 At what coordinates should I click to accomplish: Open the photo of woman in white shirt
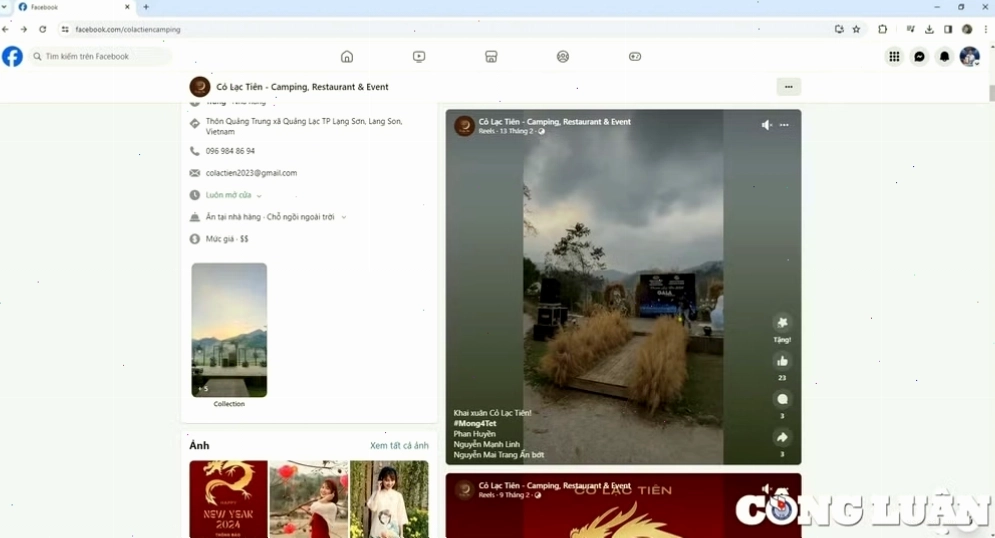[x=389, y=499]
